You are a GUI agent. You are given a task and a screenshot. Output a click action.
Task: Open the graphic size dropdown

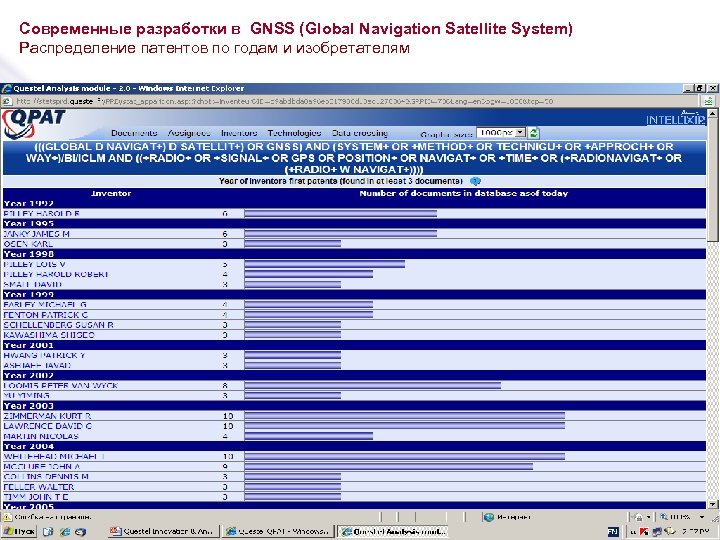520,133
